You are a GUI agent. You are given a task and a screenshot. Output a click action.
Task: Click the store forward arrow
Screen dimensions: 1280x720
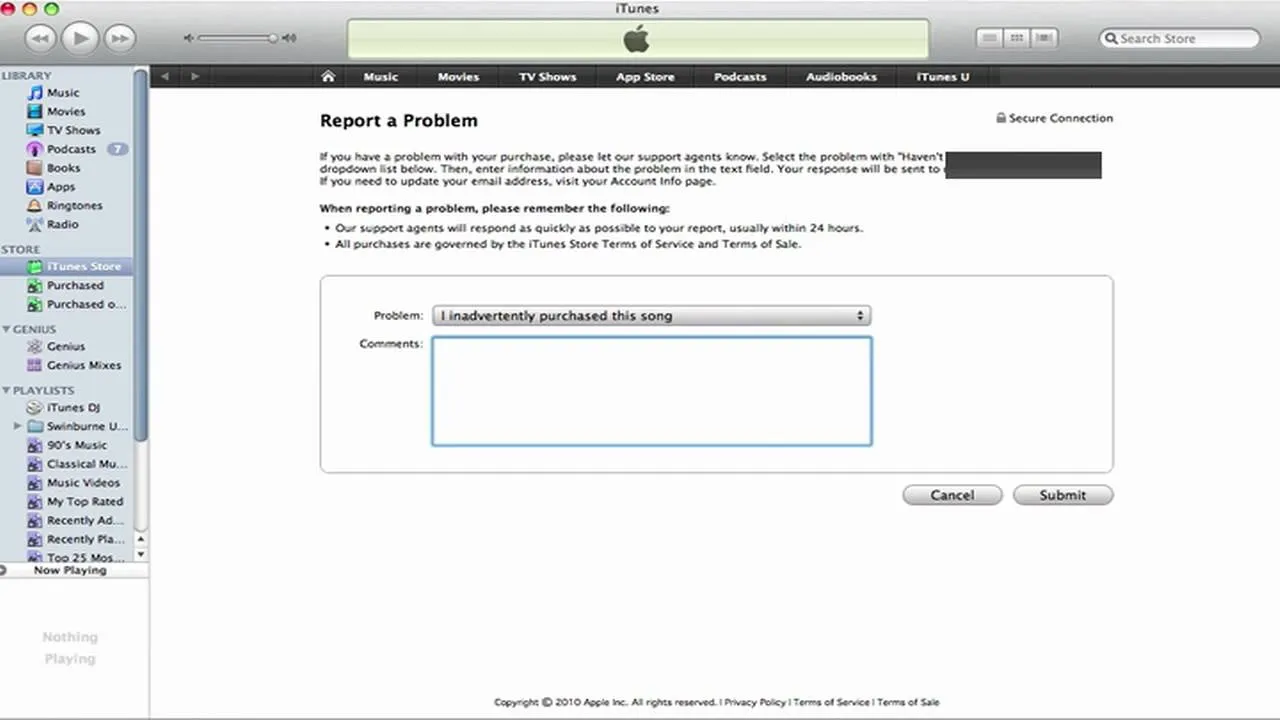(195, 76)
